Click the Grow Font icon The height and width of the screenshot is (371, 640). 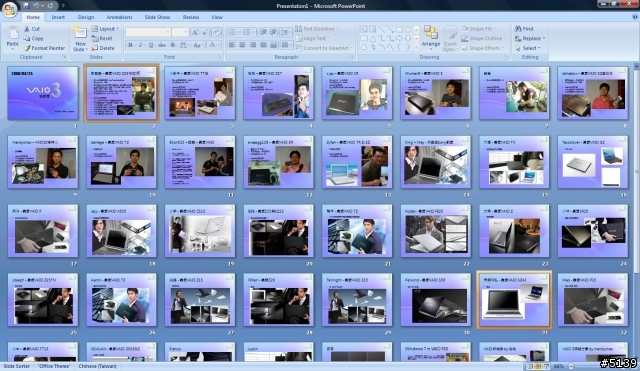(195, 32)
